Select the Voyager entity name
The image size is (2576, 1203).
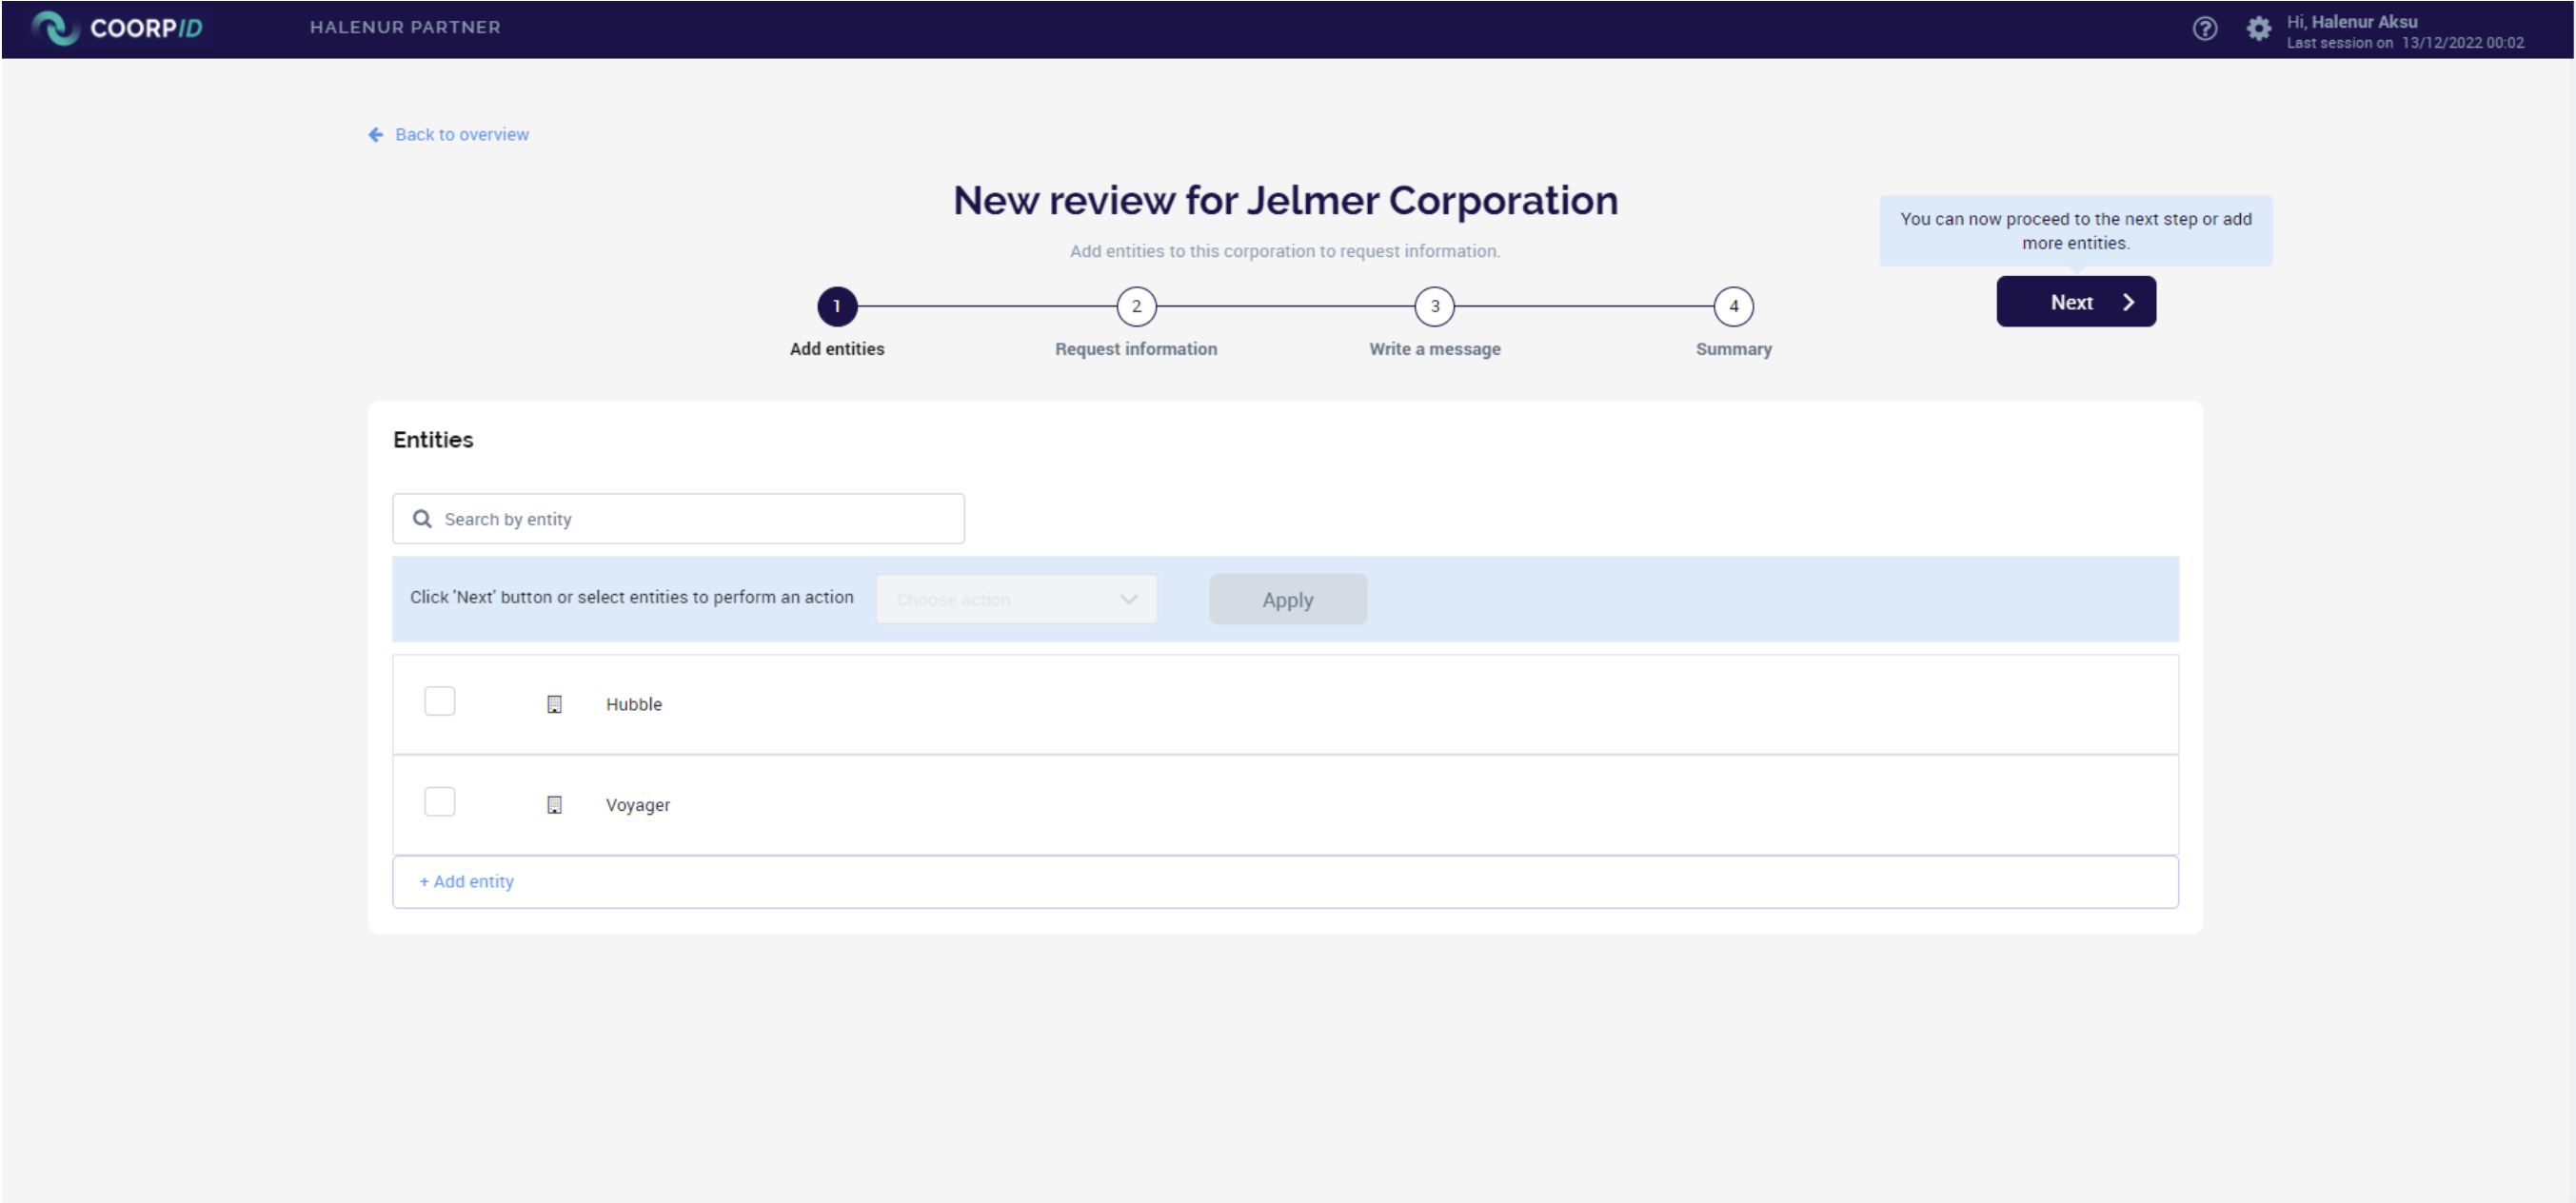(637, 805)
